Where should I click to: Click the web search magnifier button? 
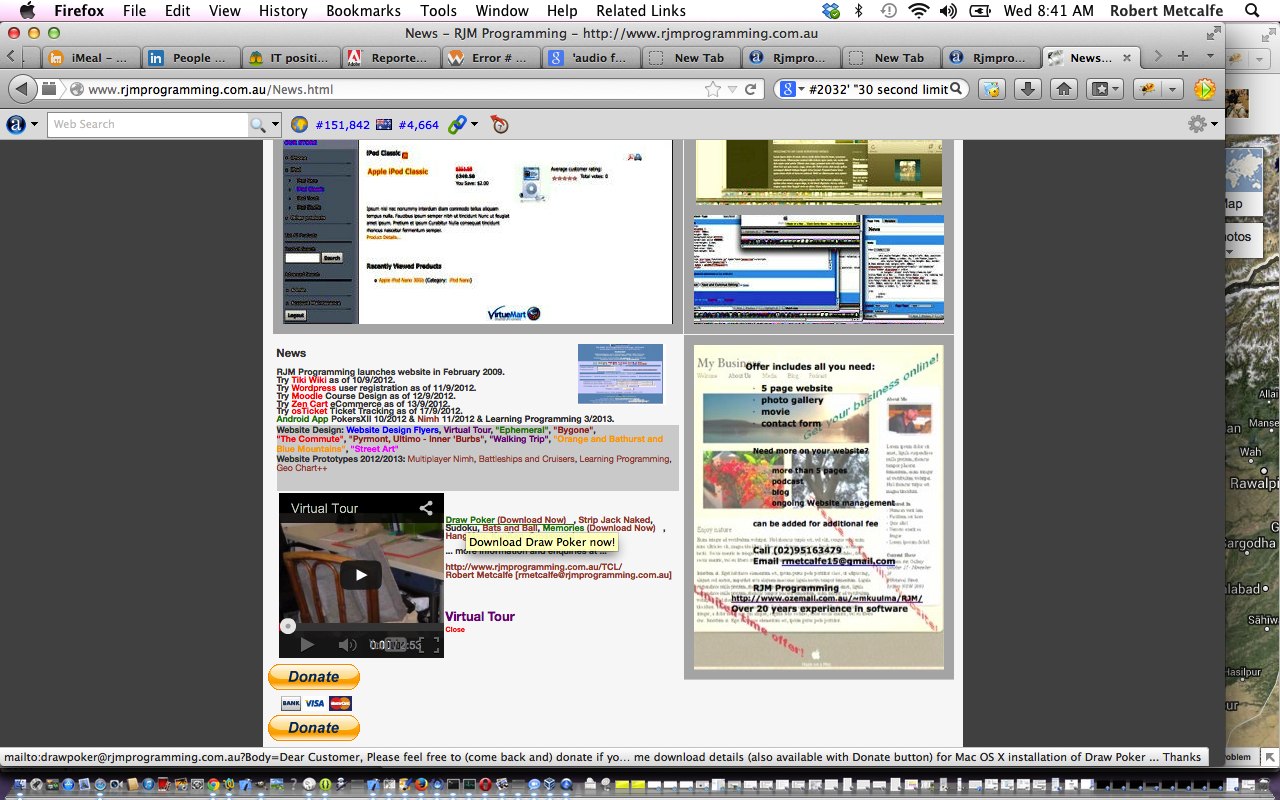coord(257,125)
